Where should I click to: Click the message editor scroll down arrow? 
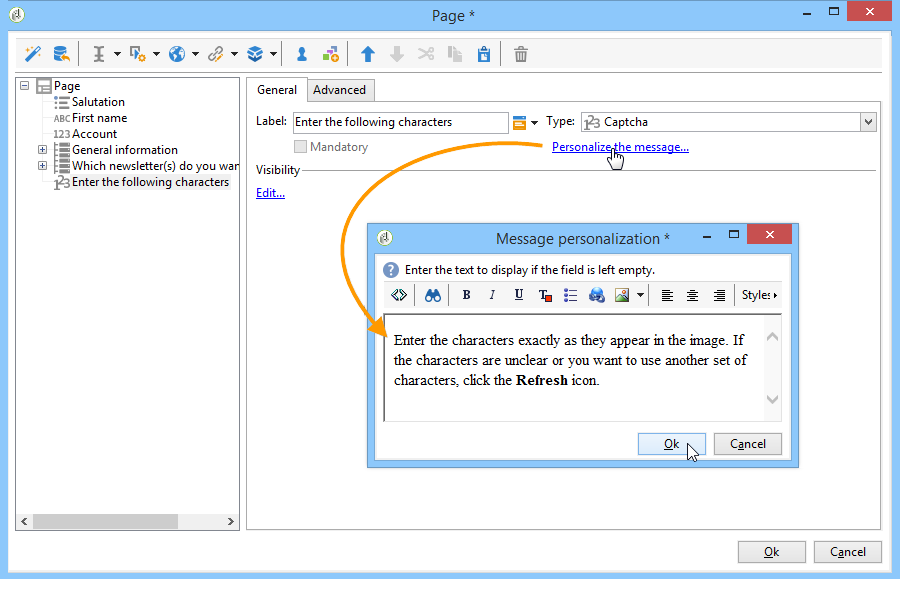tap(772, 400)
